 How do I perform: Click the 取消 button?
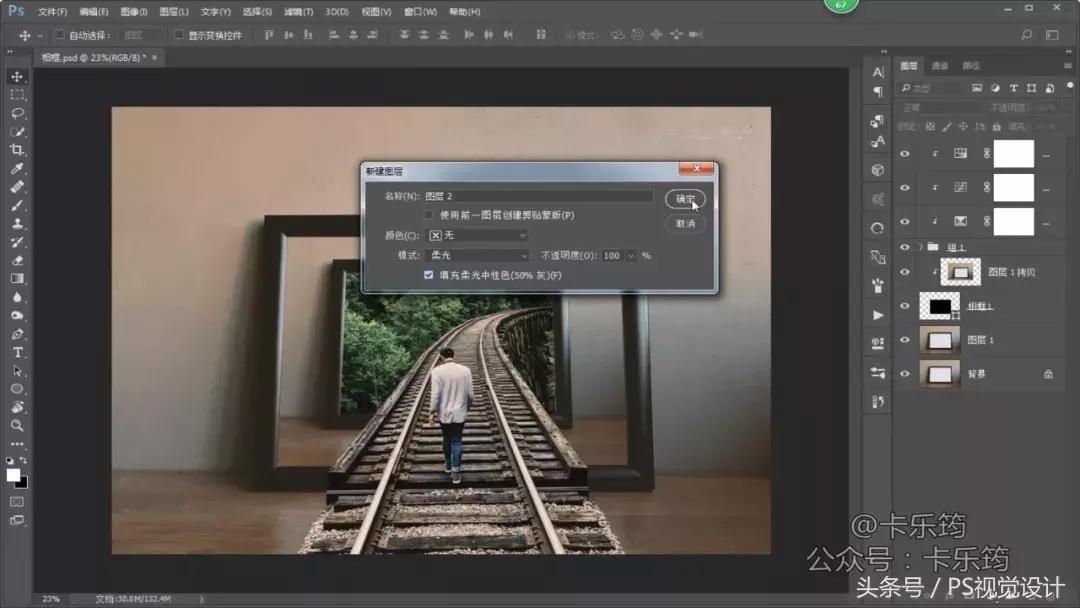[685, 224]
